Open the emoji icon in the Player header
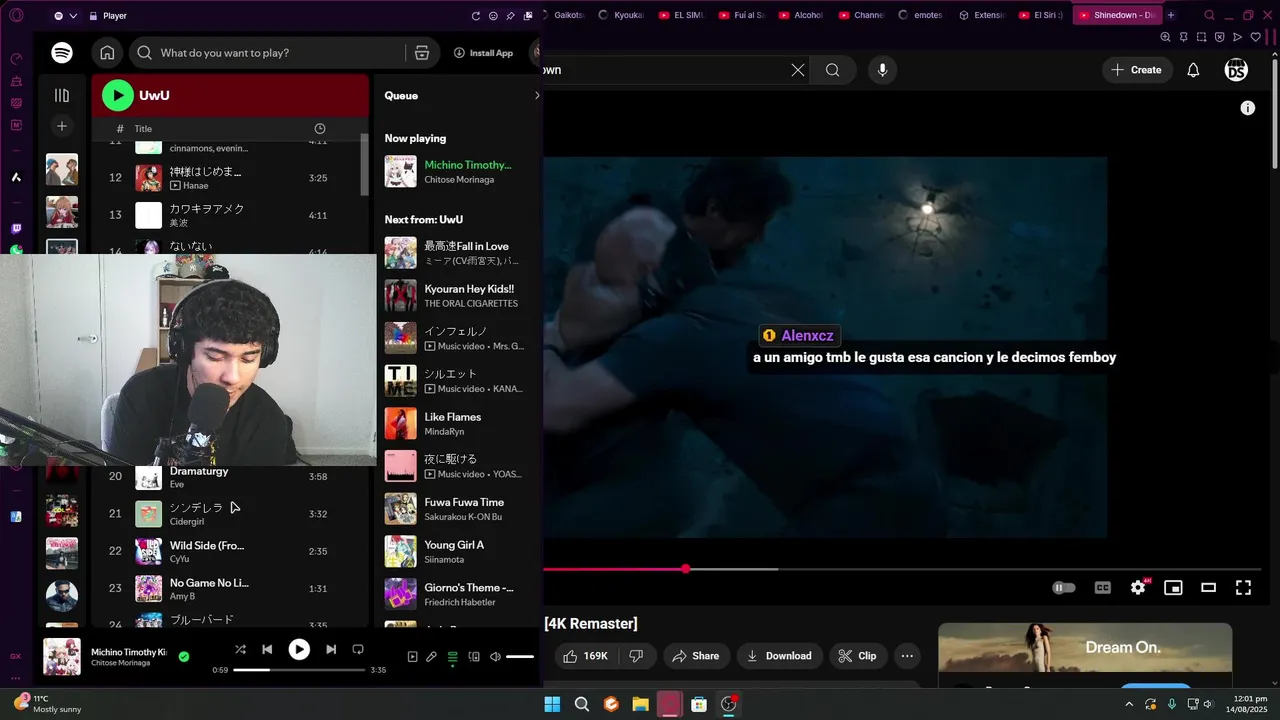Screen dimensions: 1280x720 (493, 16)
